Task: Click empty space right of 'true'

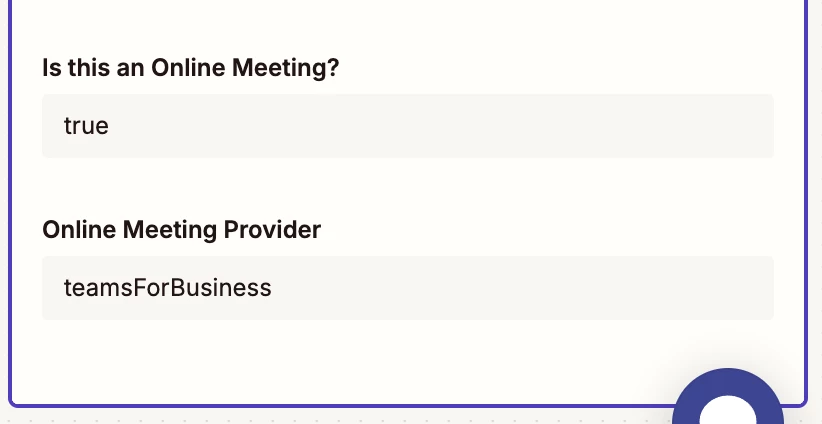Action: pos(440,126)
